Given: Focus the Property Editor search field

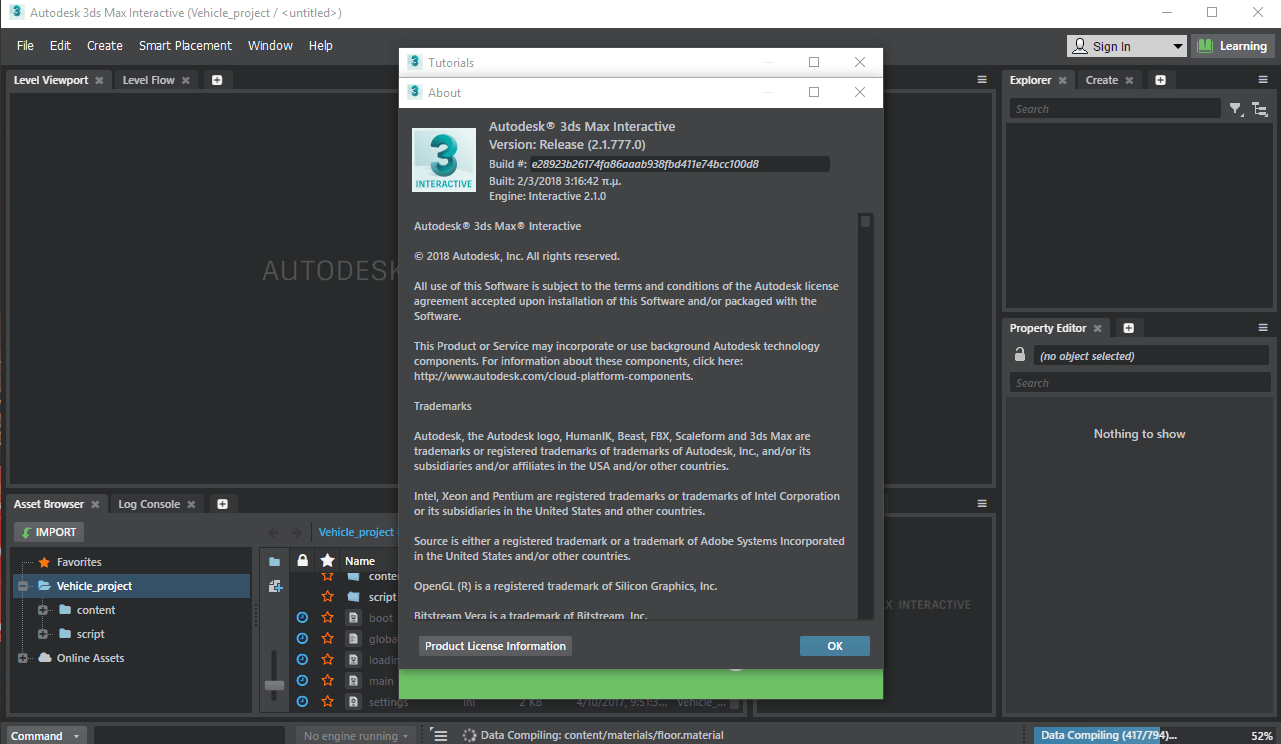Looking at the screenshot, I should 1138,383.
